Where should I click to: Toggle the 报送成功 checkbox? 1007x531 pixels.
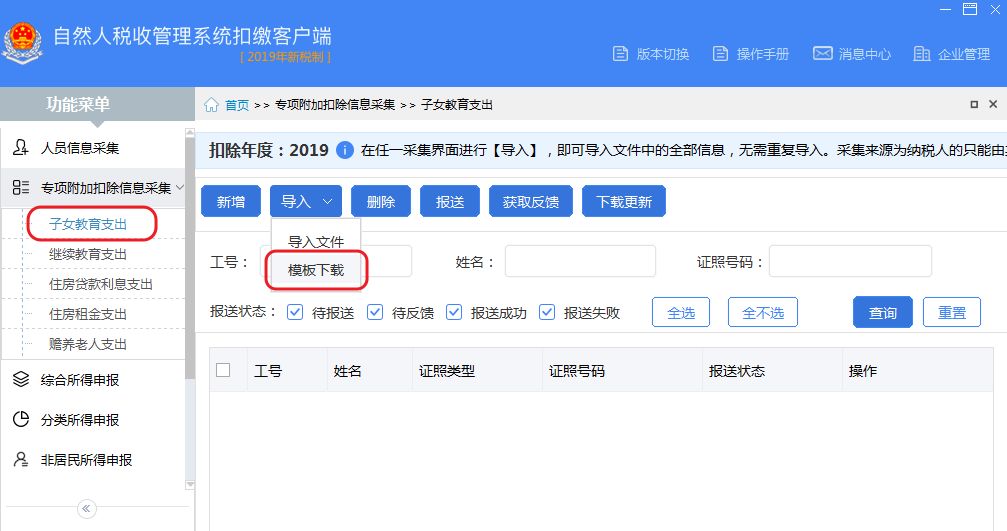click(454, 312)
